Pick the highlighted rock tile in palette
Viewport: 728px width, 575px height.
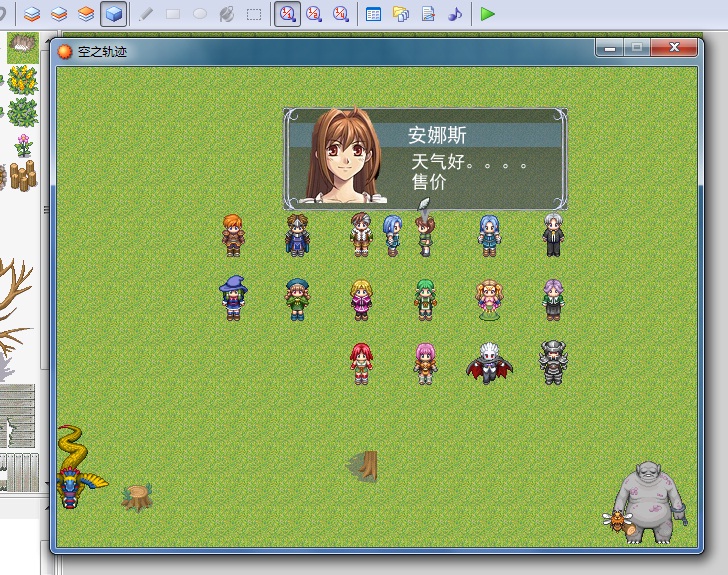pos(23,48)
